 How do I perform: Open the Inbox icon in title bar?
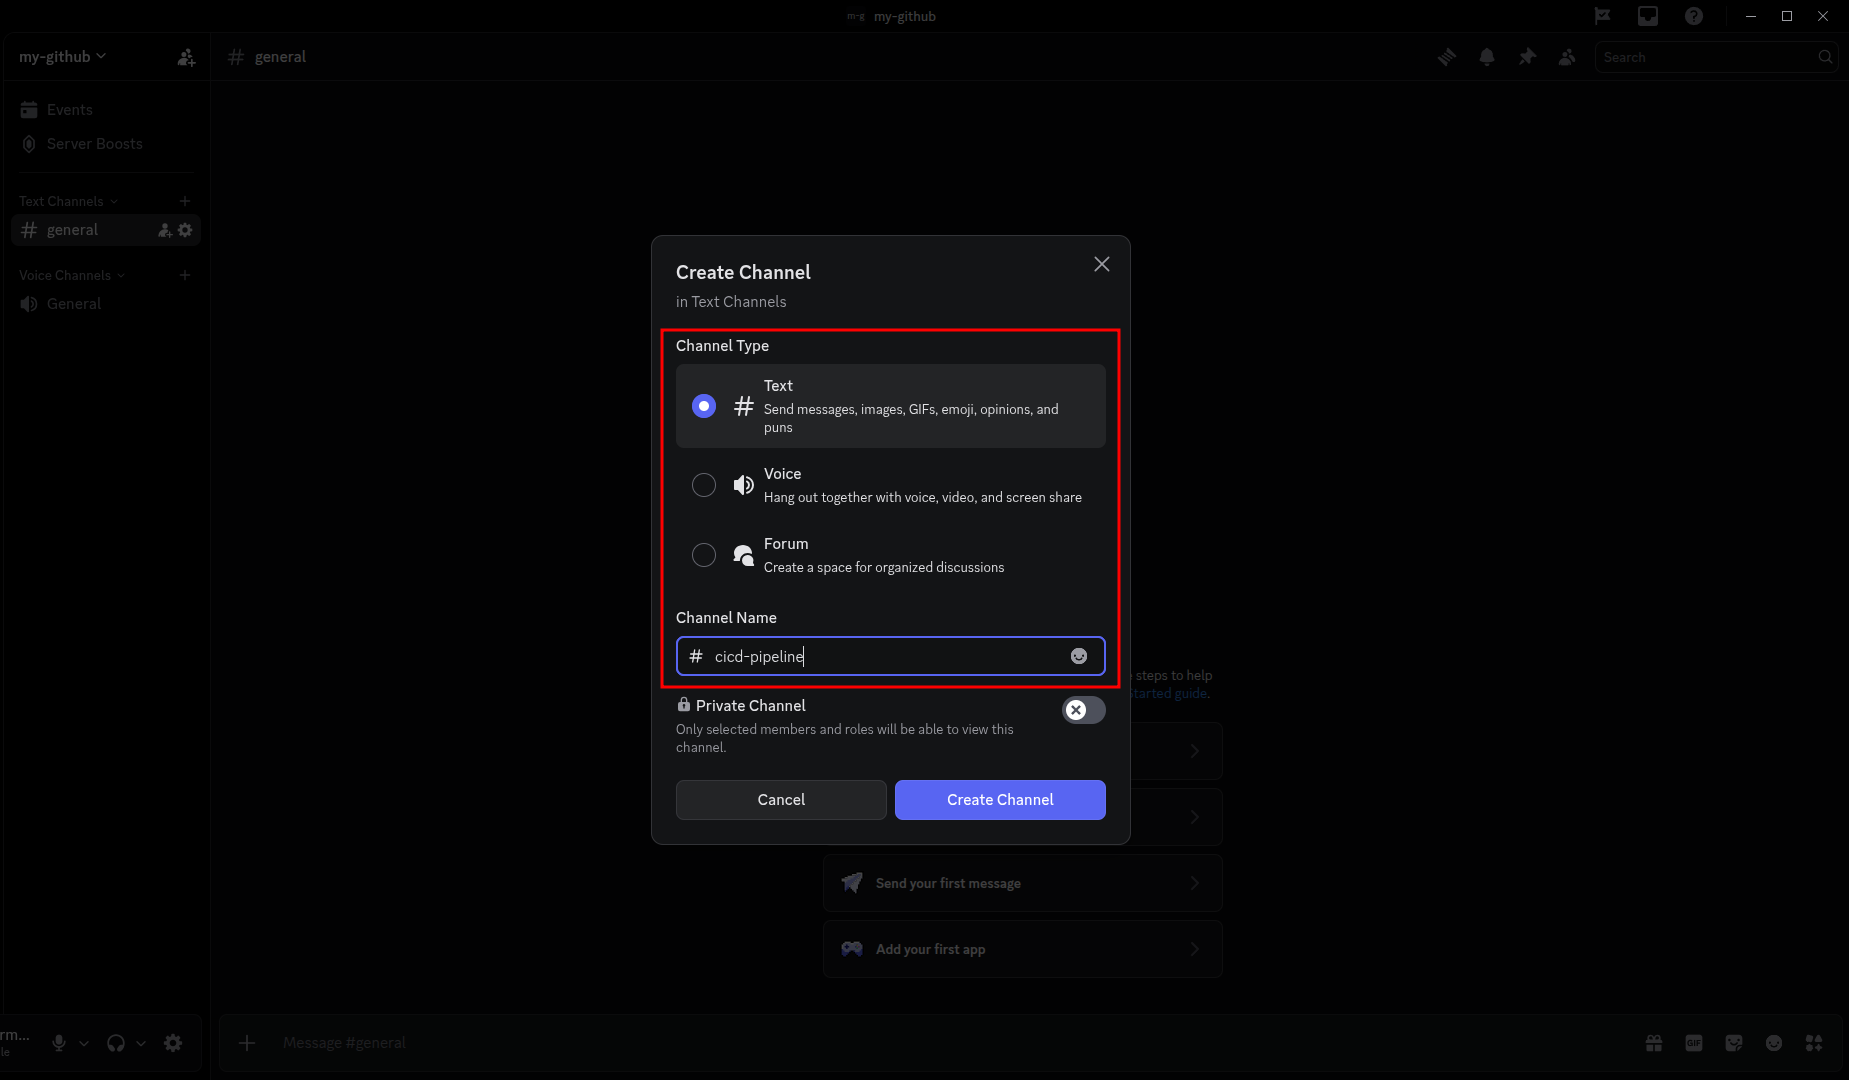tap(1648, 16)
